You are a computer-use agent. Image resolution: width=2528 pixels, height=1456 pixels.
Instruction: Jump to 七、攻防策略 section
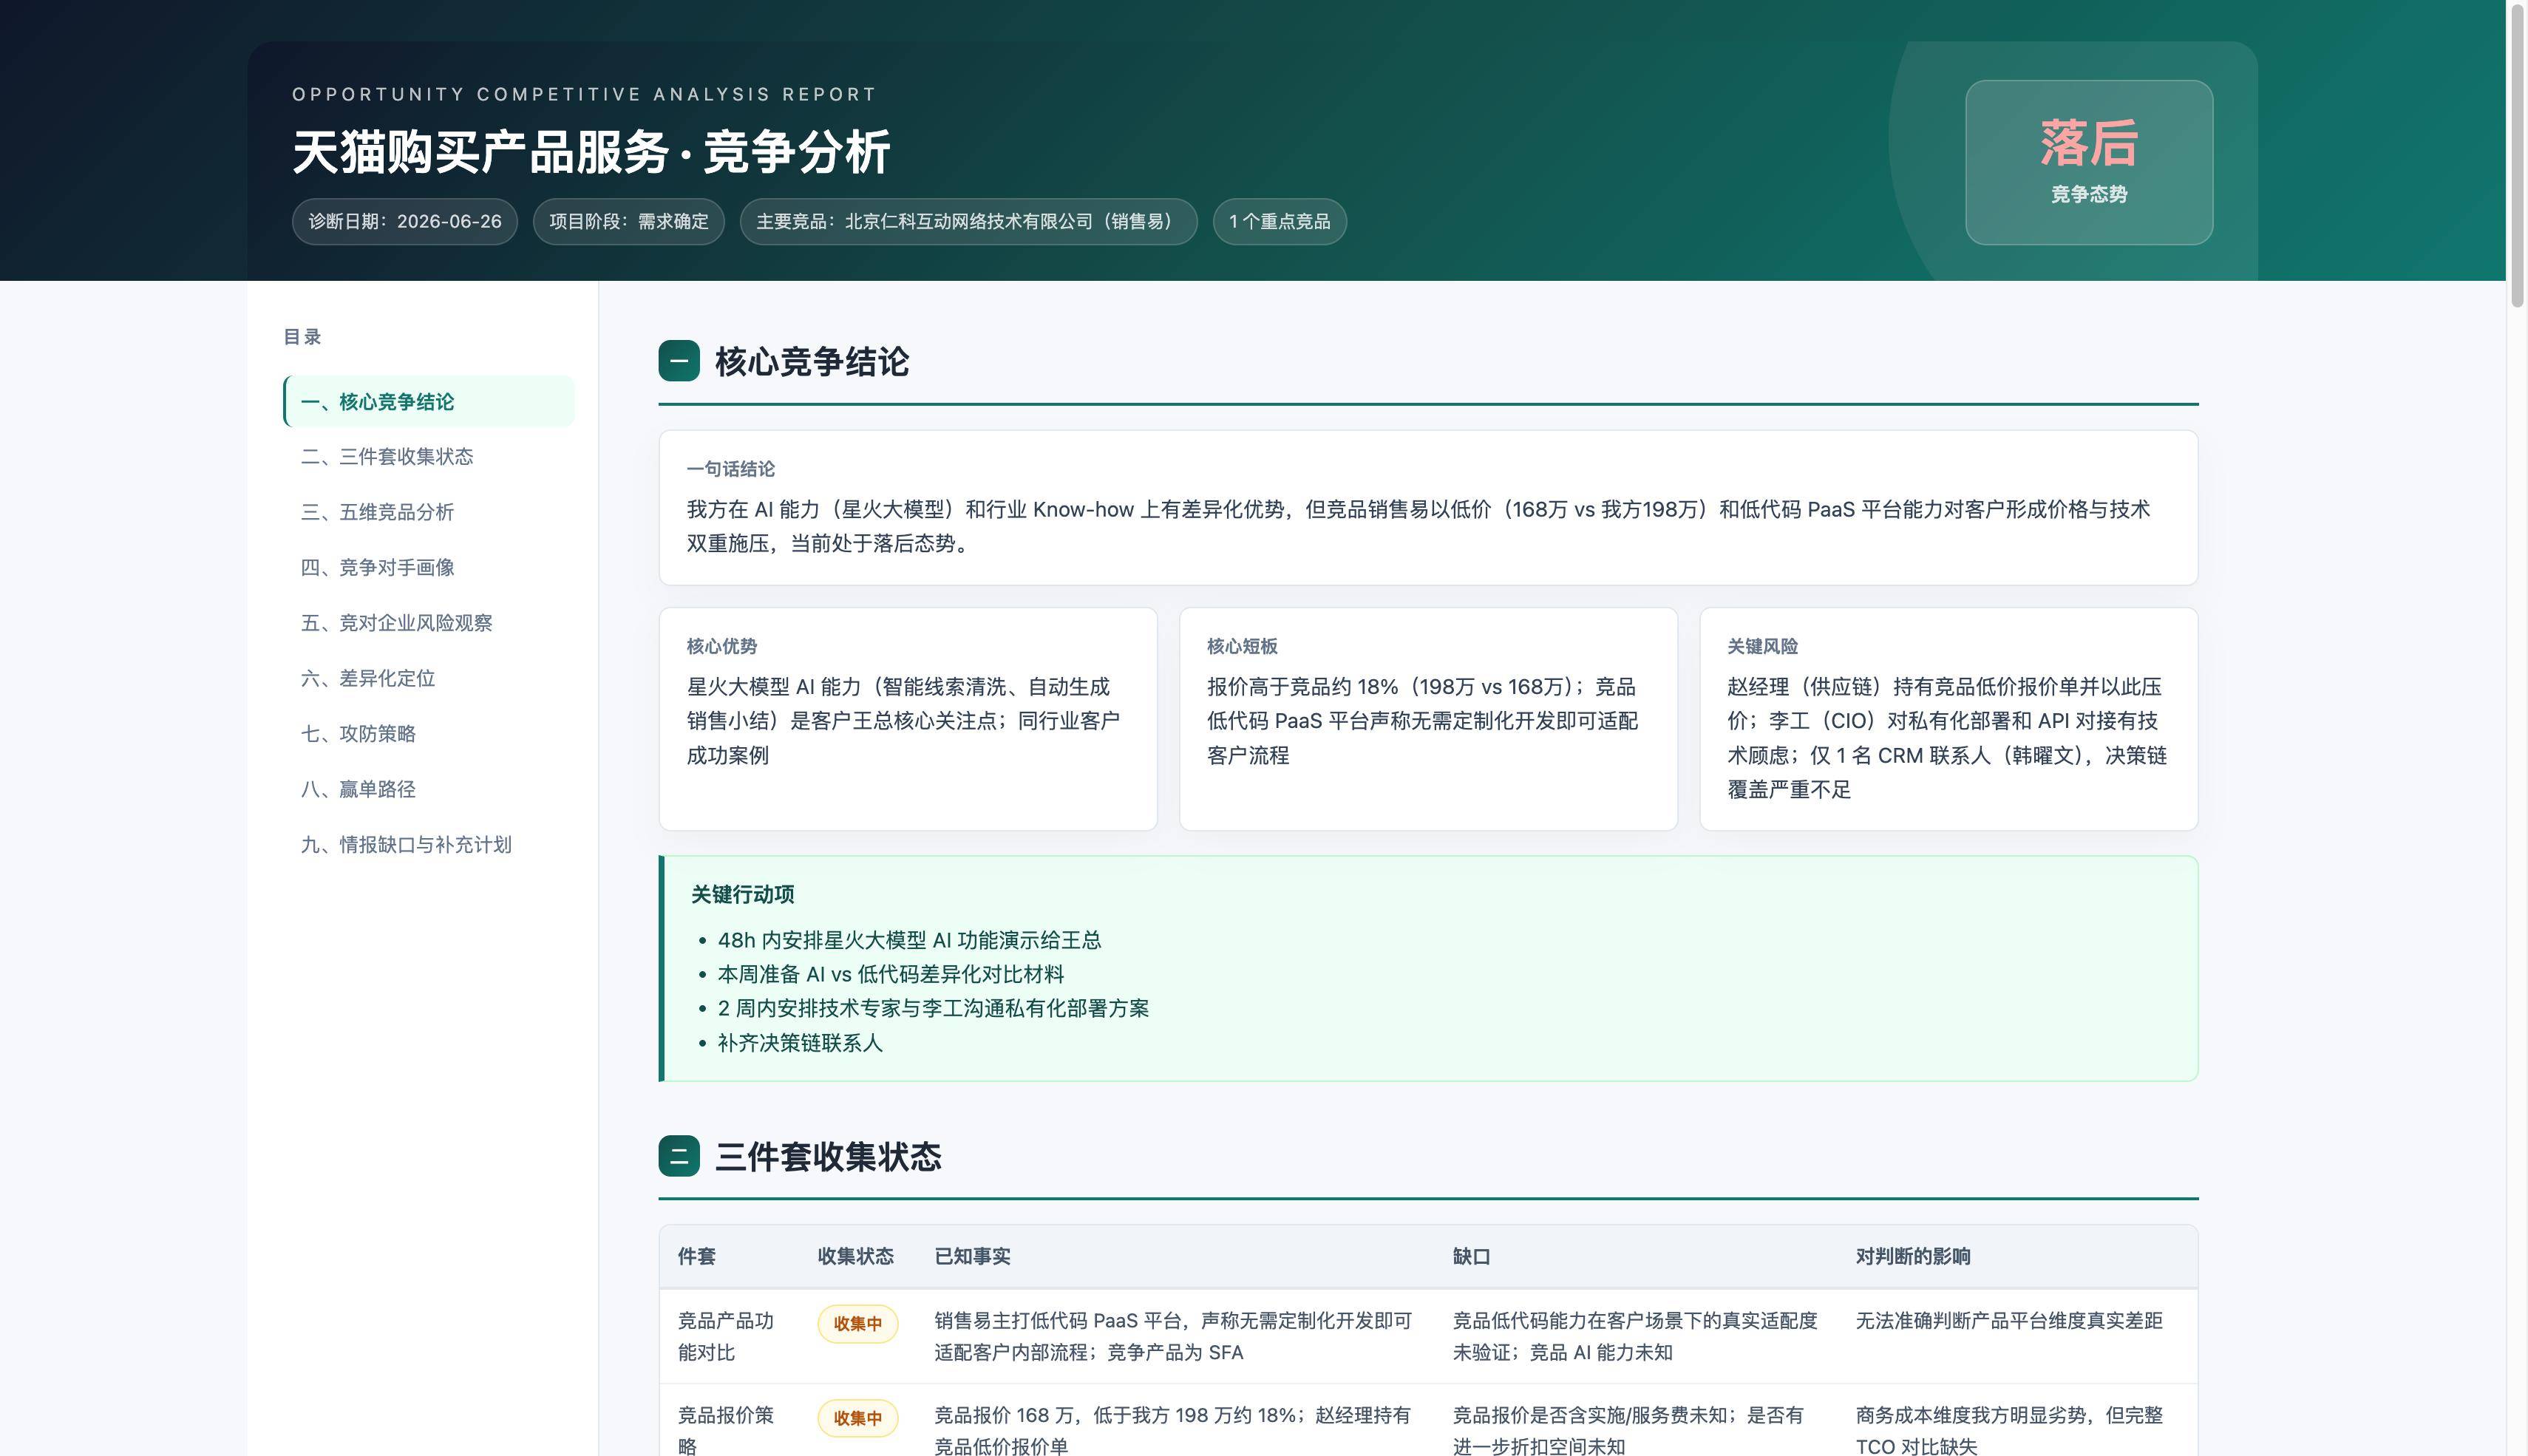click(x=429, y=734)
